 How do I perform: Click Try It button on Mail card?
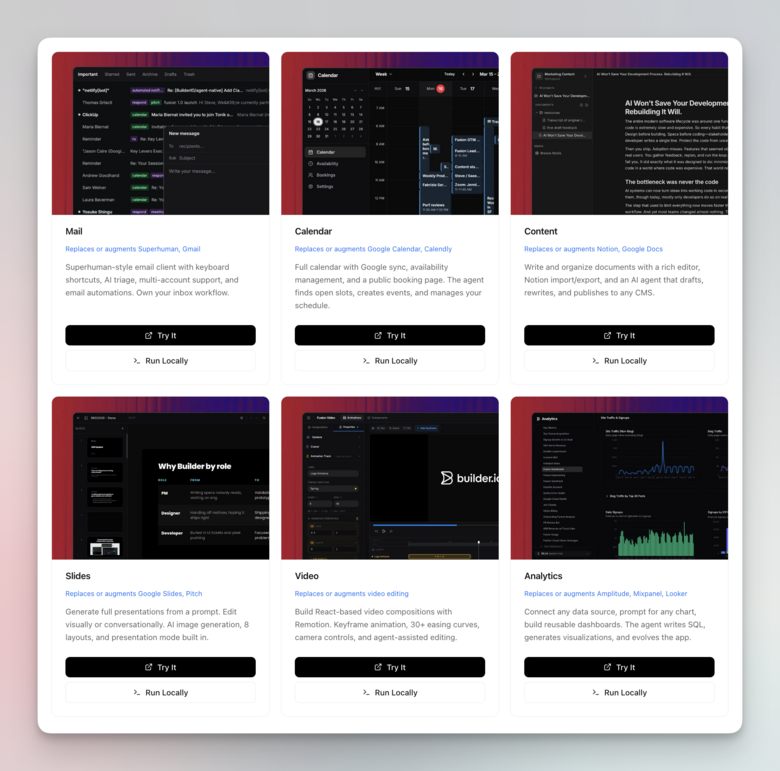160,335
